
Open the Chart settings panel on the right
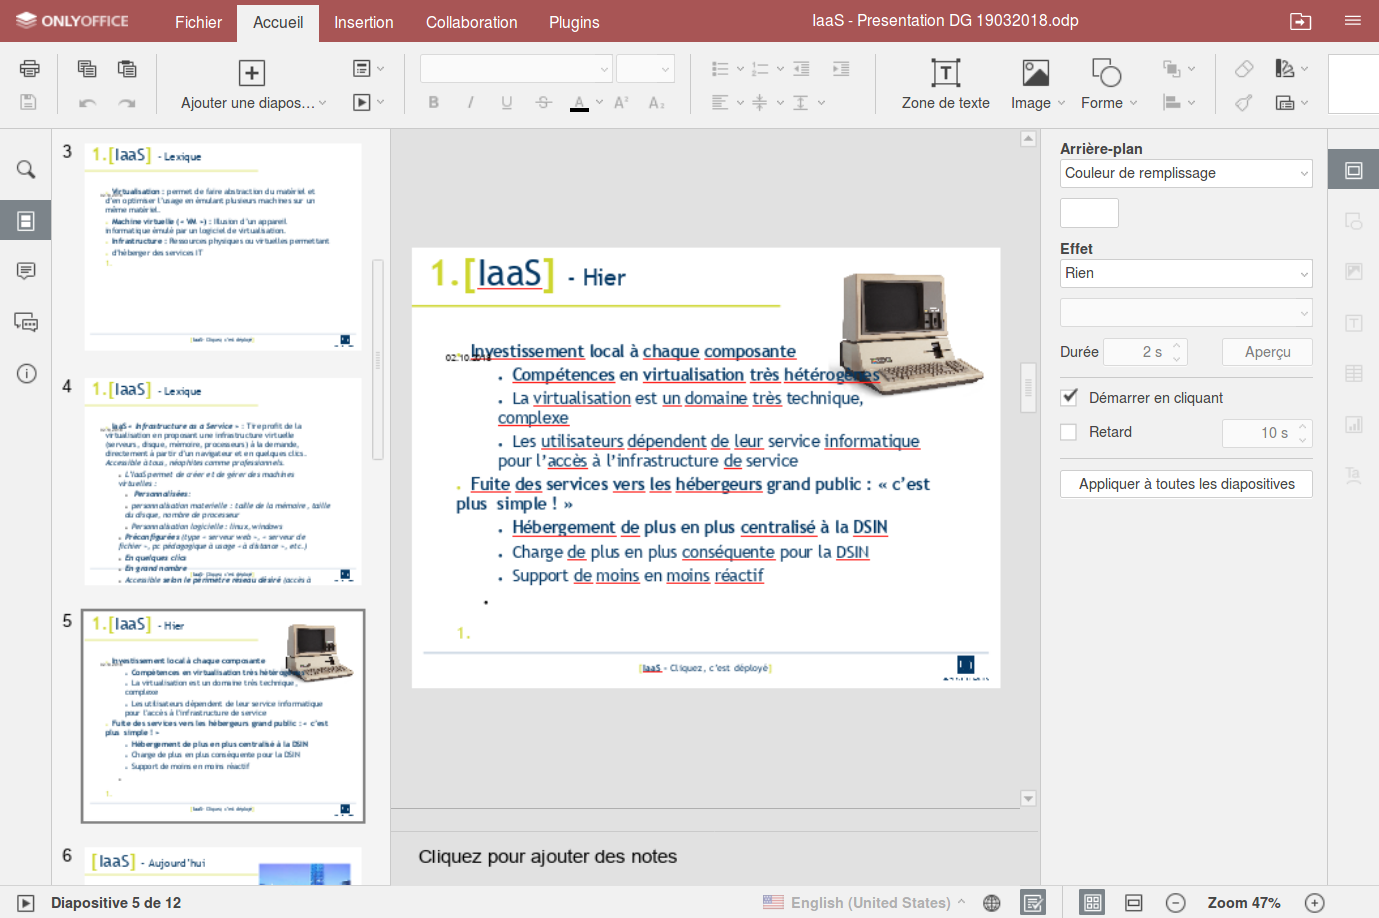pyautogui.click(x=1353, y=424)
